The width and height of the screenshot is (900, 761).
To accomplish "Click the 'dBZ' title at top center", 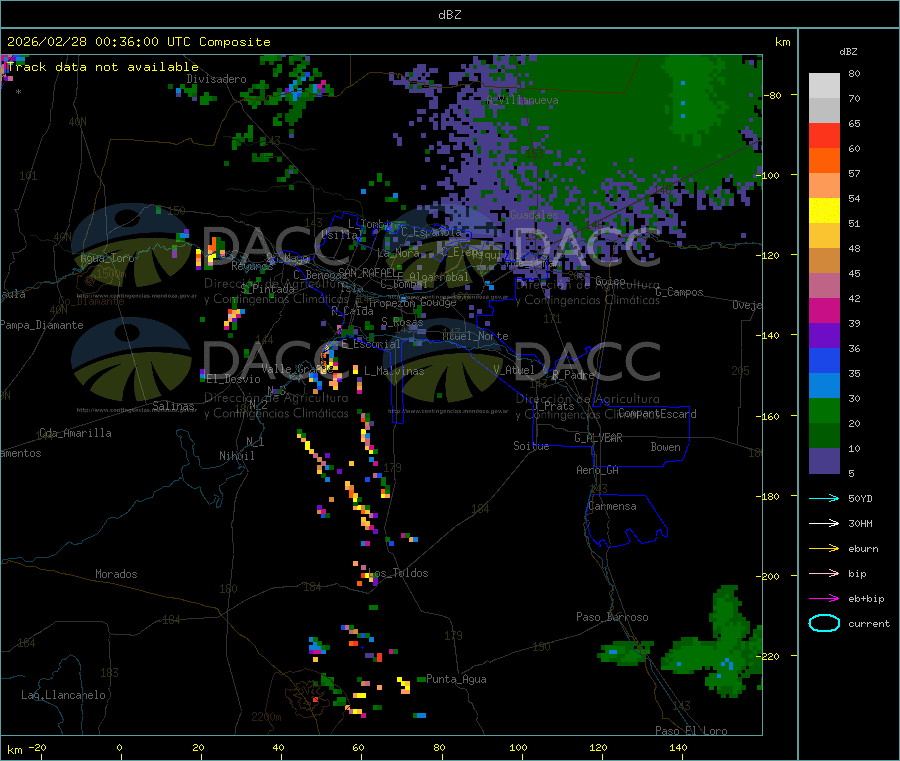I will 449,15.
